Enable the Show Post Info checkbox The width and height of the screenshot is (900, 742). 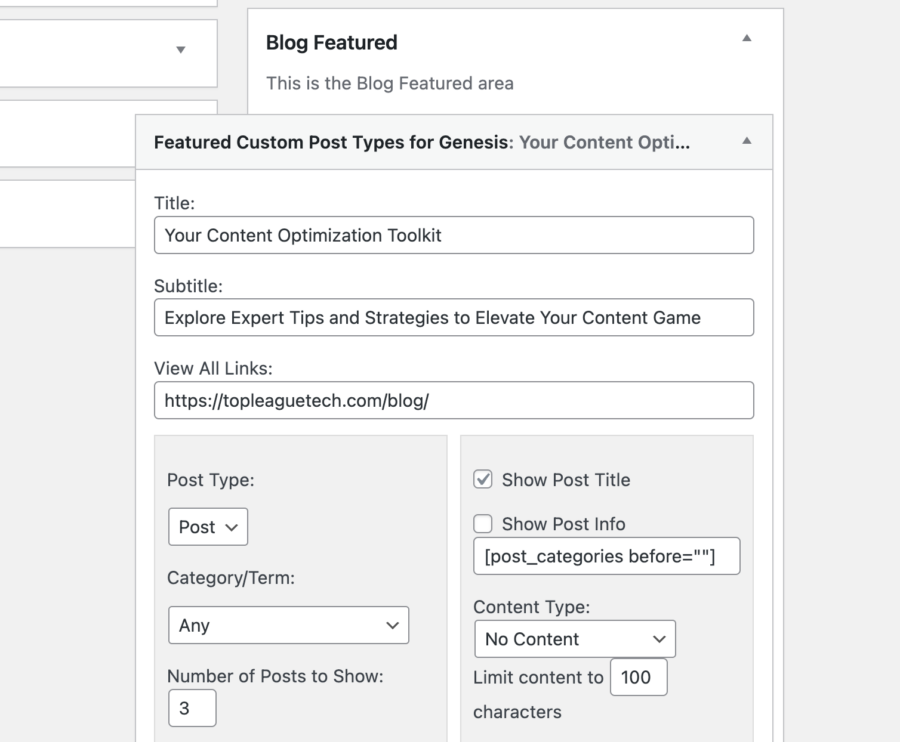coord(483,523)
